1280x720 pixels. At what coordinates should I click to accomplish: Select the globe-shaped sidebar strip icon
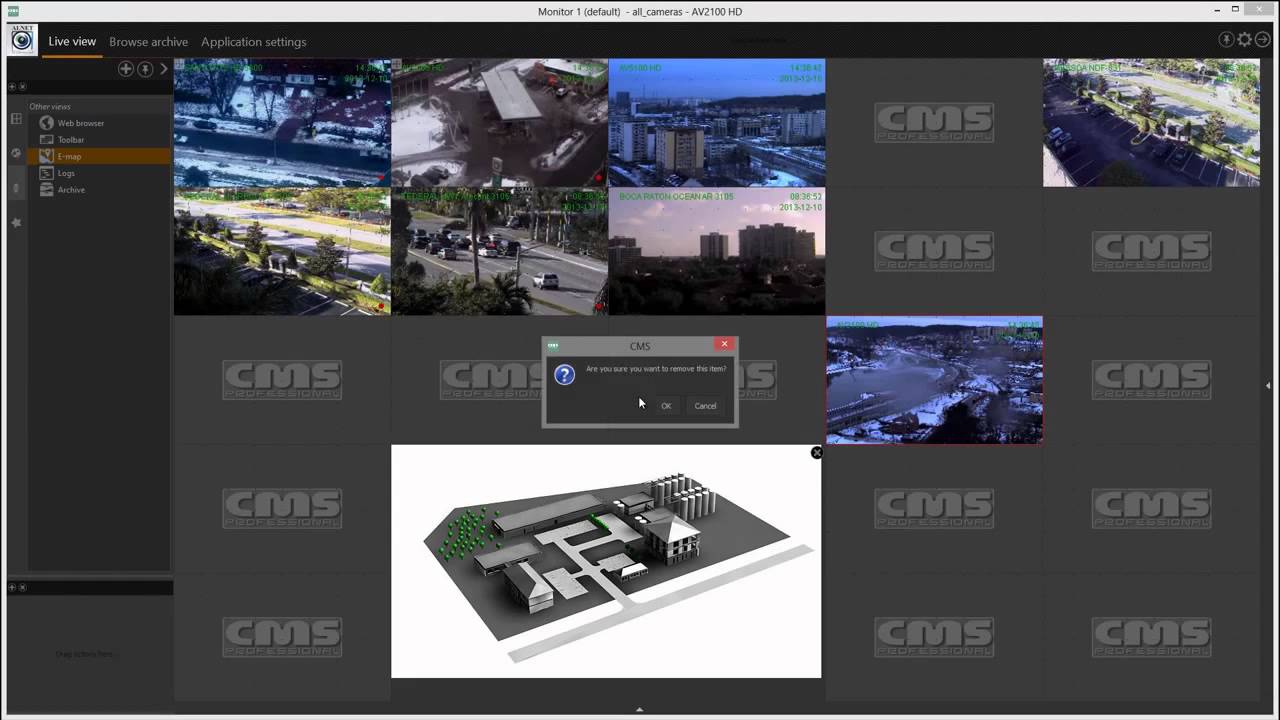point(16,153)
